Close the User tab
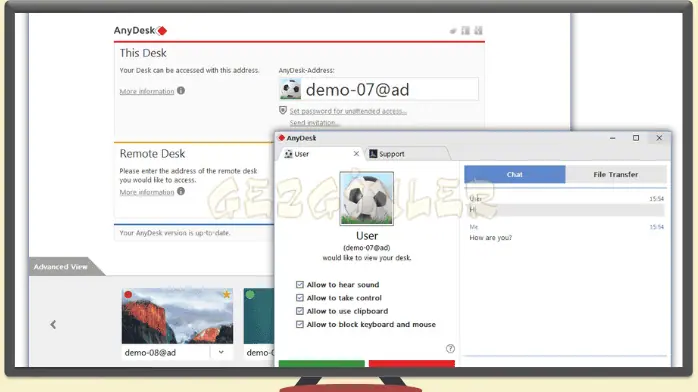 pyautogui.click(x=356, y=154)
